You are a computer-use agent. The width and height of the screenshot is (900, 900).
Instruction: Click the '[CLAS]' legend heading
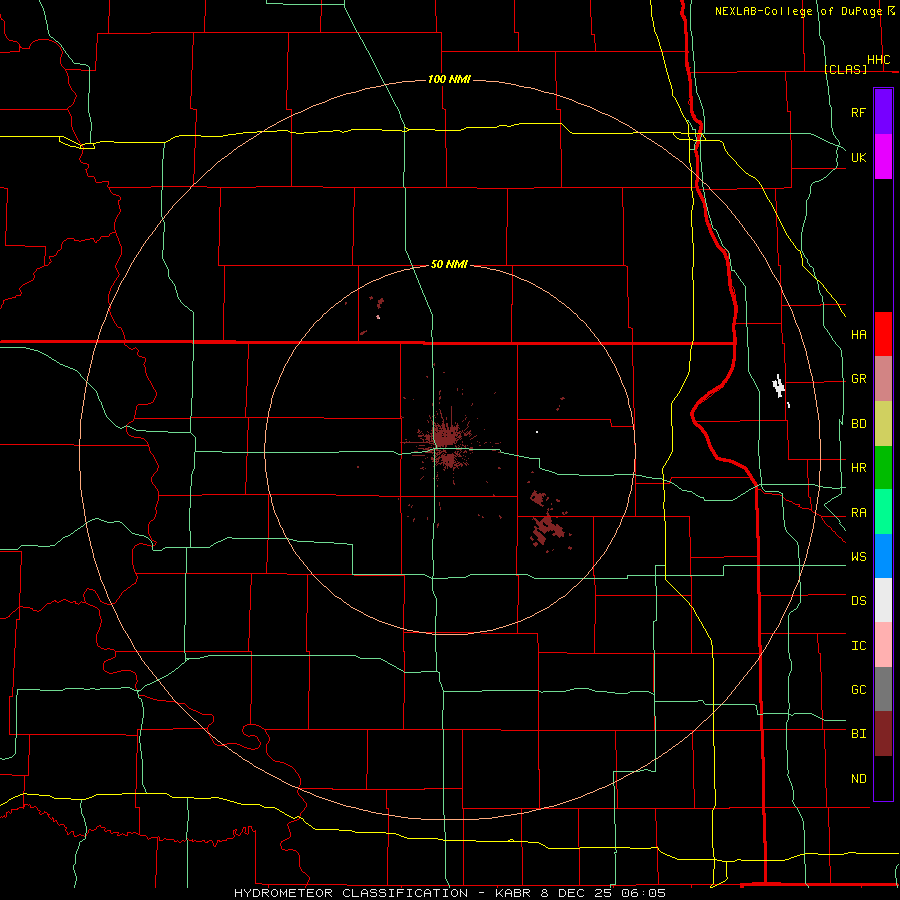tap(845, 69)
